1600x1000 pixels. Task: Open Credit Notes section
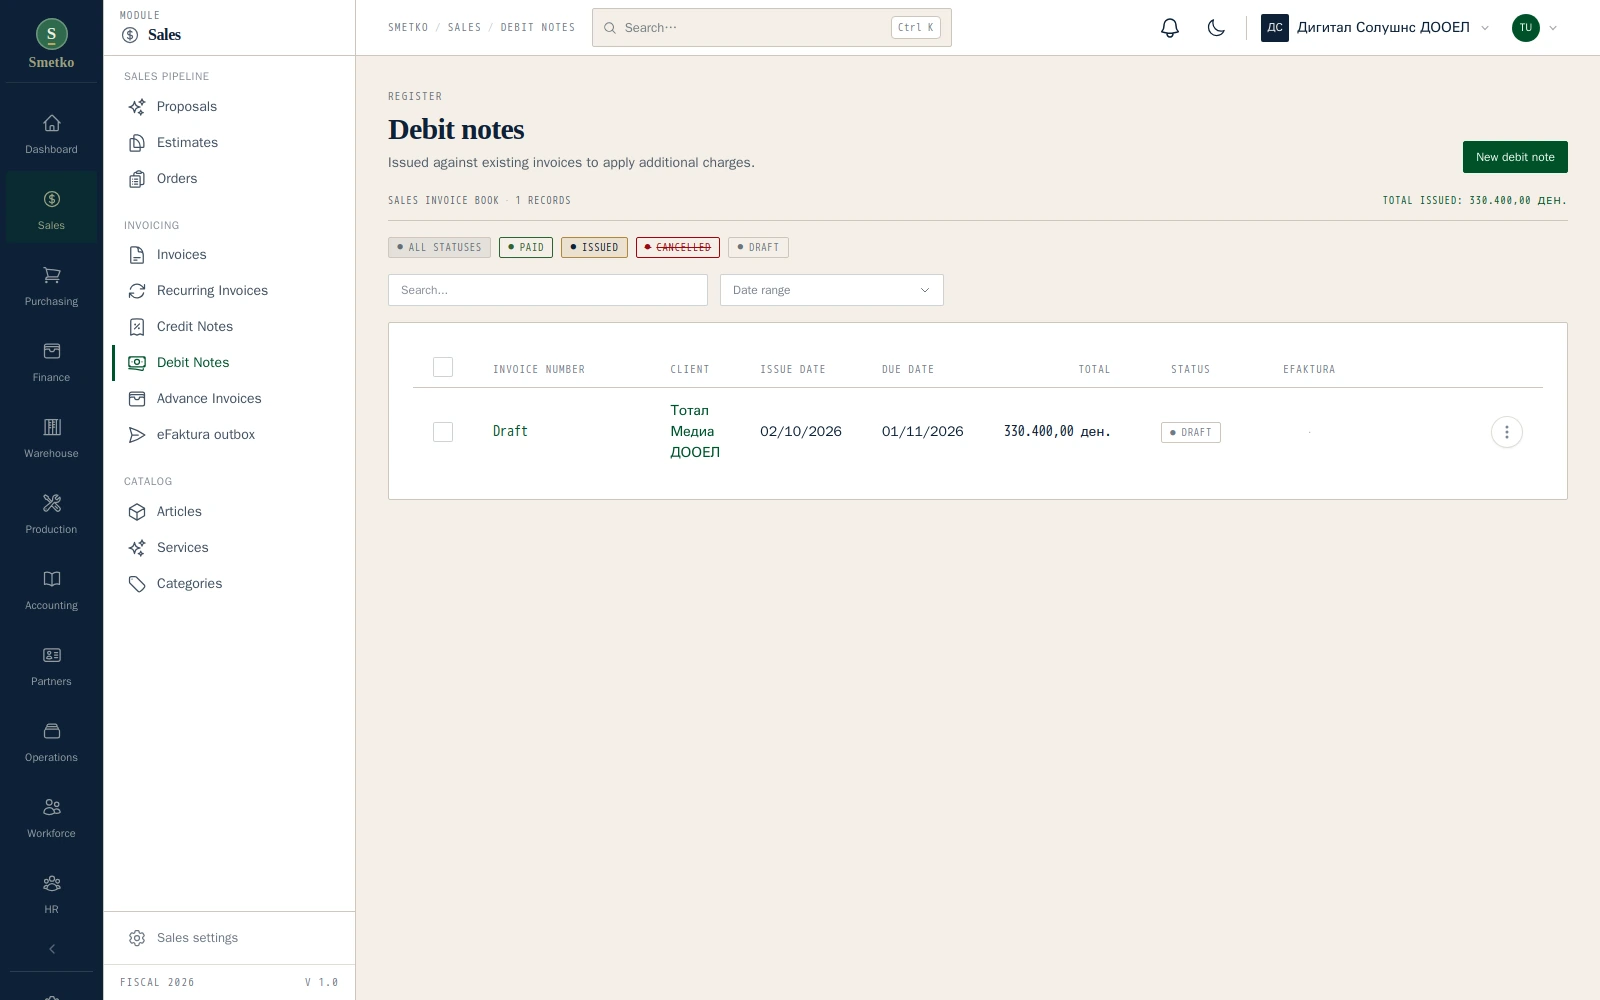229,327
